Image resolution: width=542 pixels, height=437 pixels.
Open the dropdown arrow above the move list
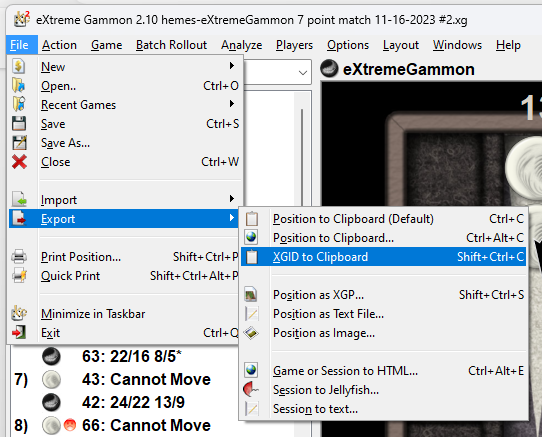point(303,73)
